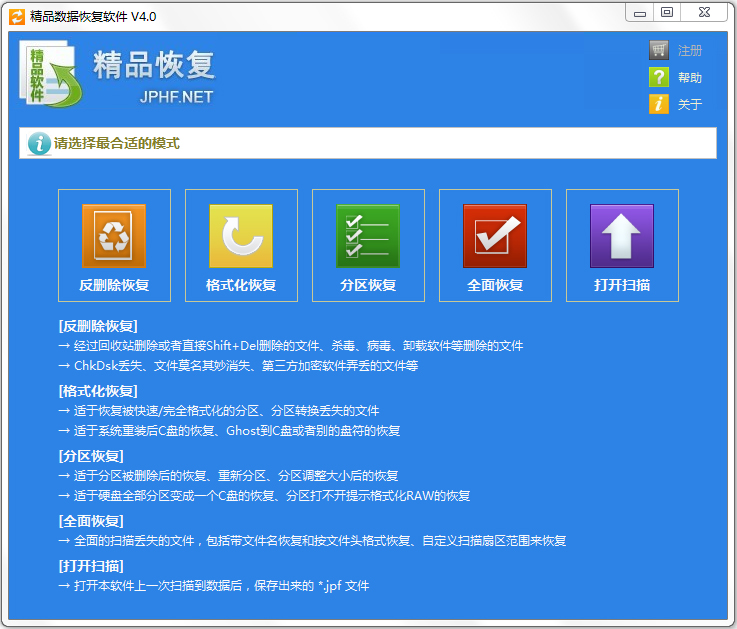Close the 精品数据恢复软件 window
Screen dimensions: 737x629
coord(704,13)
